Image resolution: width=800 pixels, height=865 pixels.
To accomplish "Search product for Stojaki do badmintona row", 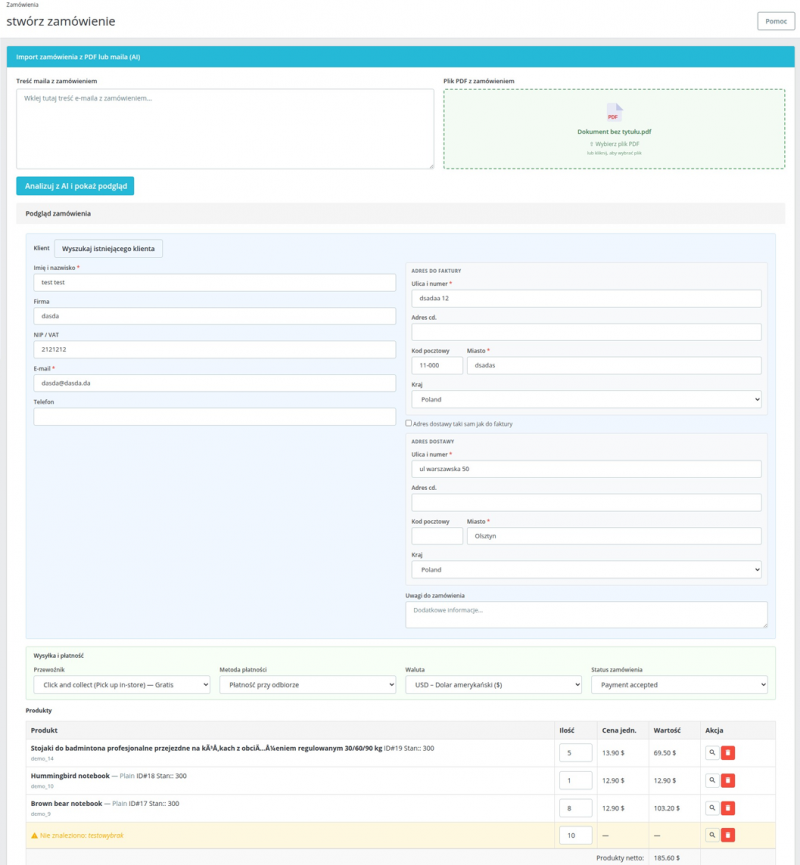I will pos(712,752).
